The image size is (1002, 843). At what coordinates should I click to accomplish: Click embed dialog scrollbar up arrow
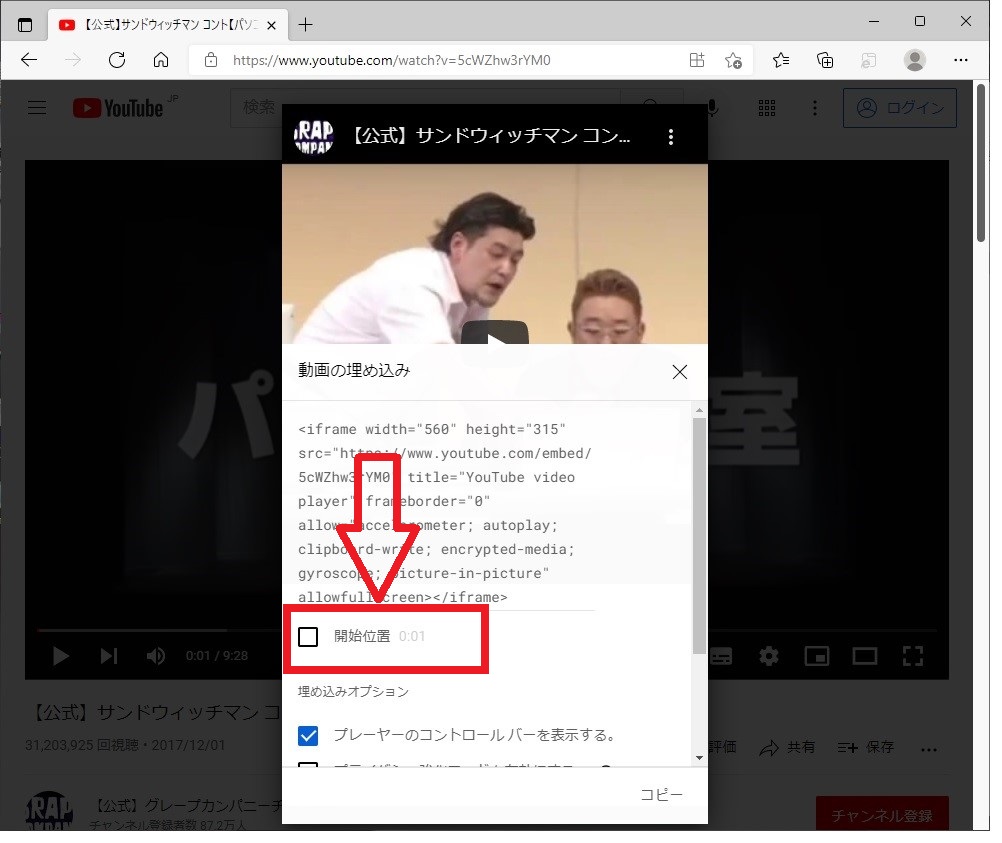tap(699, 410)
